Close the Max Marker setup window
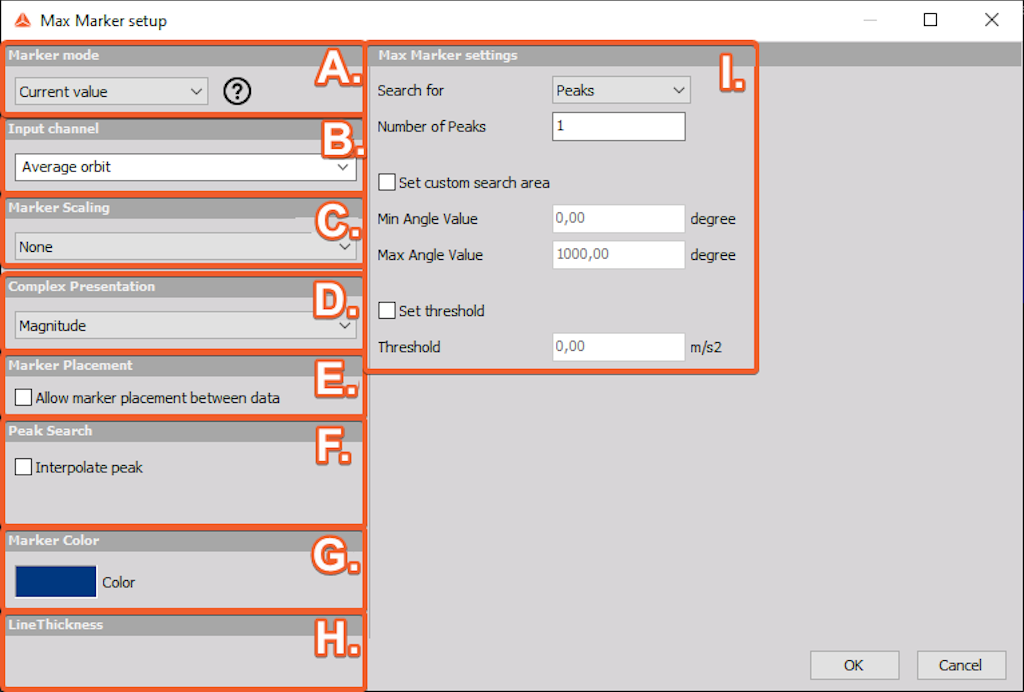 991,20
